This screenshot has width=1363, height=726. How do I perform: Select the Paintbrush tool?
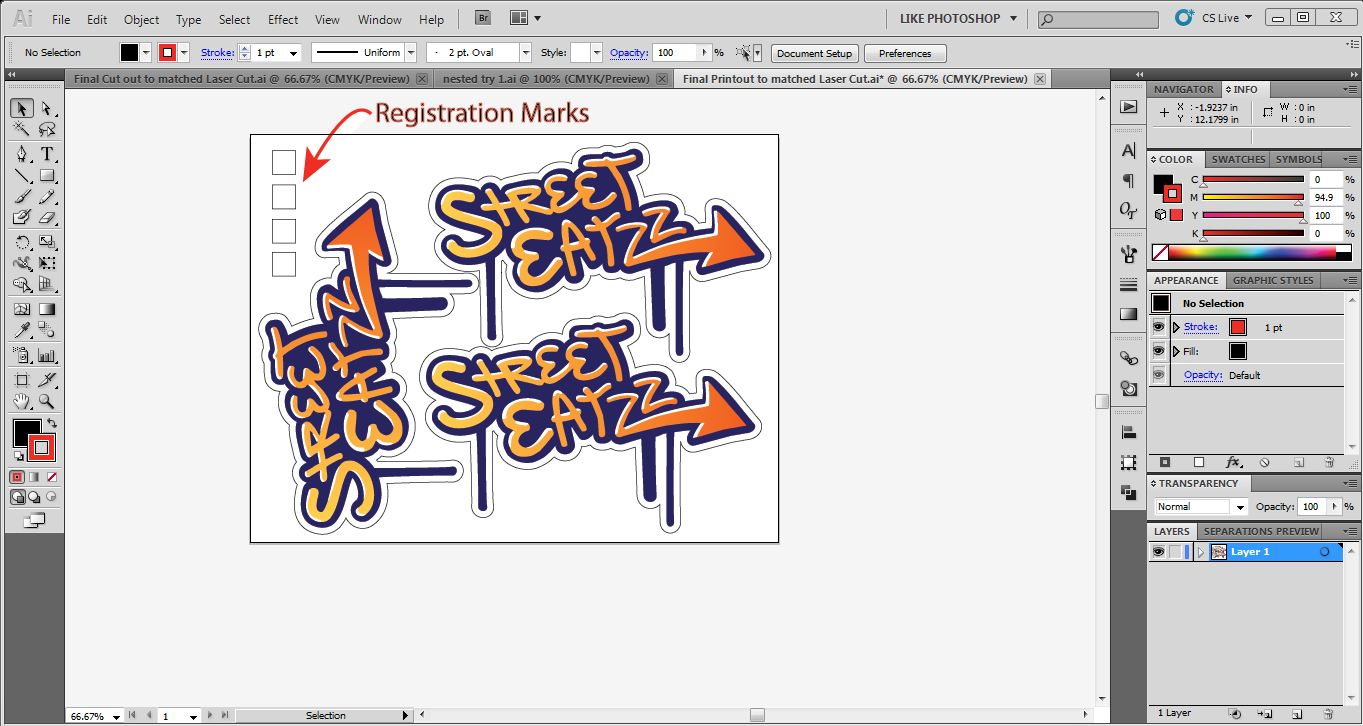[22, 196]
